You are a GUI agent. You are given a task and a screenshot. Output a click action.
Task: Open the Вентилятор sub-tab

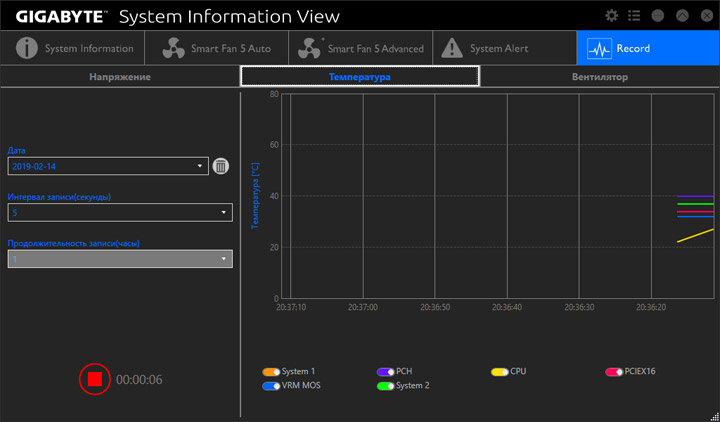600,77
